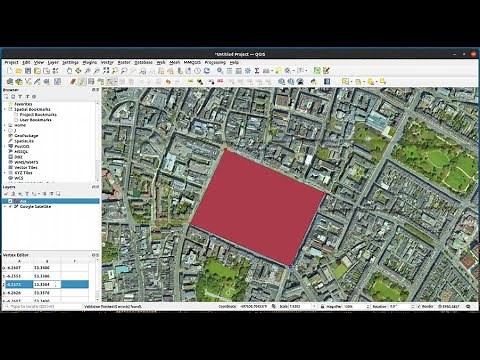
Task: Select the Favorites item in Browser
Action: [x=23, y=104]
